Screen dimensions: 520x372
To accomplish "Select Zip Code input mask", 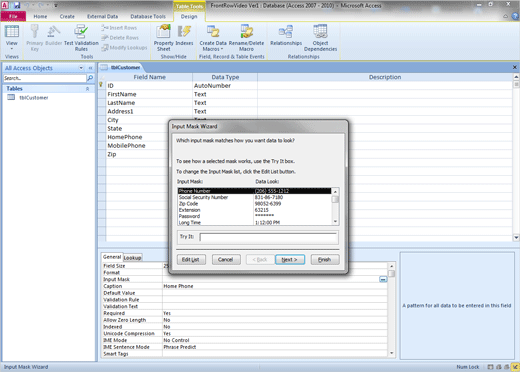I will (255, 204).
